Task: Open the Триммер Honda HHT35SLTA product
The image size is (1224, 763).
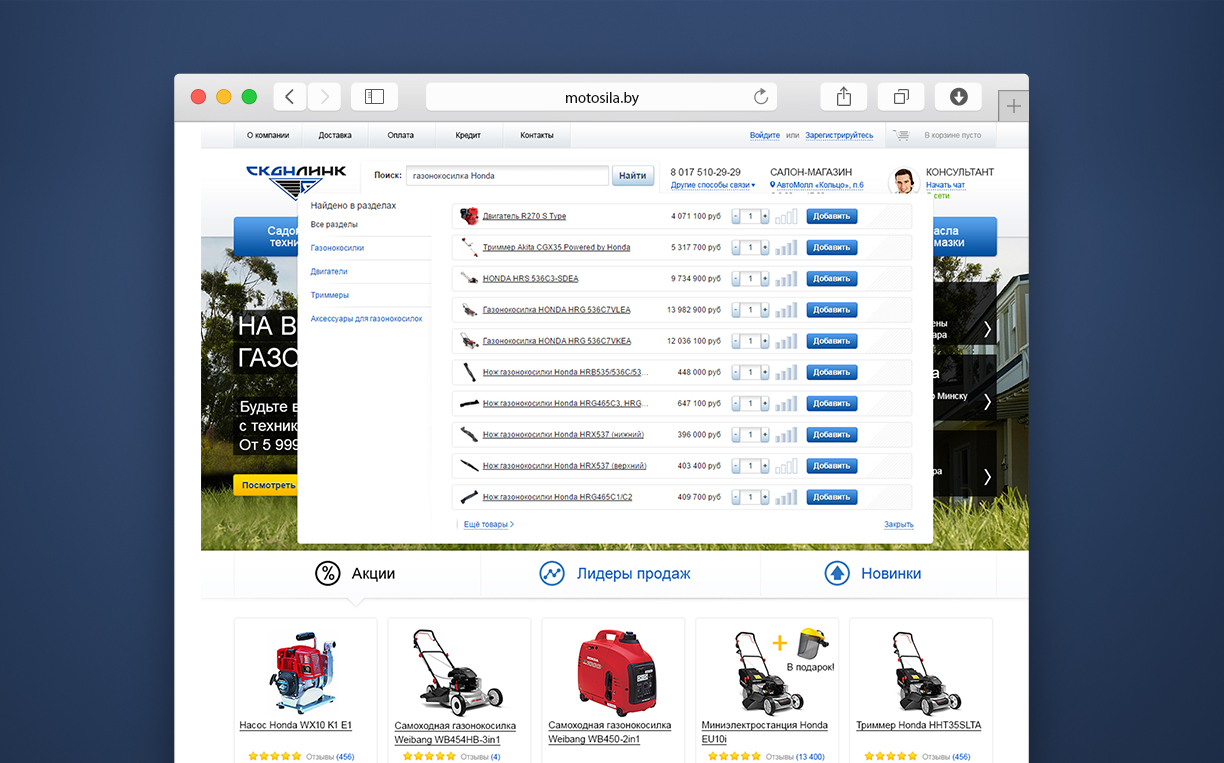Action: (919, 725)
